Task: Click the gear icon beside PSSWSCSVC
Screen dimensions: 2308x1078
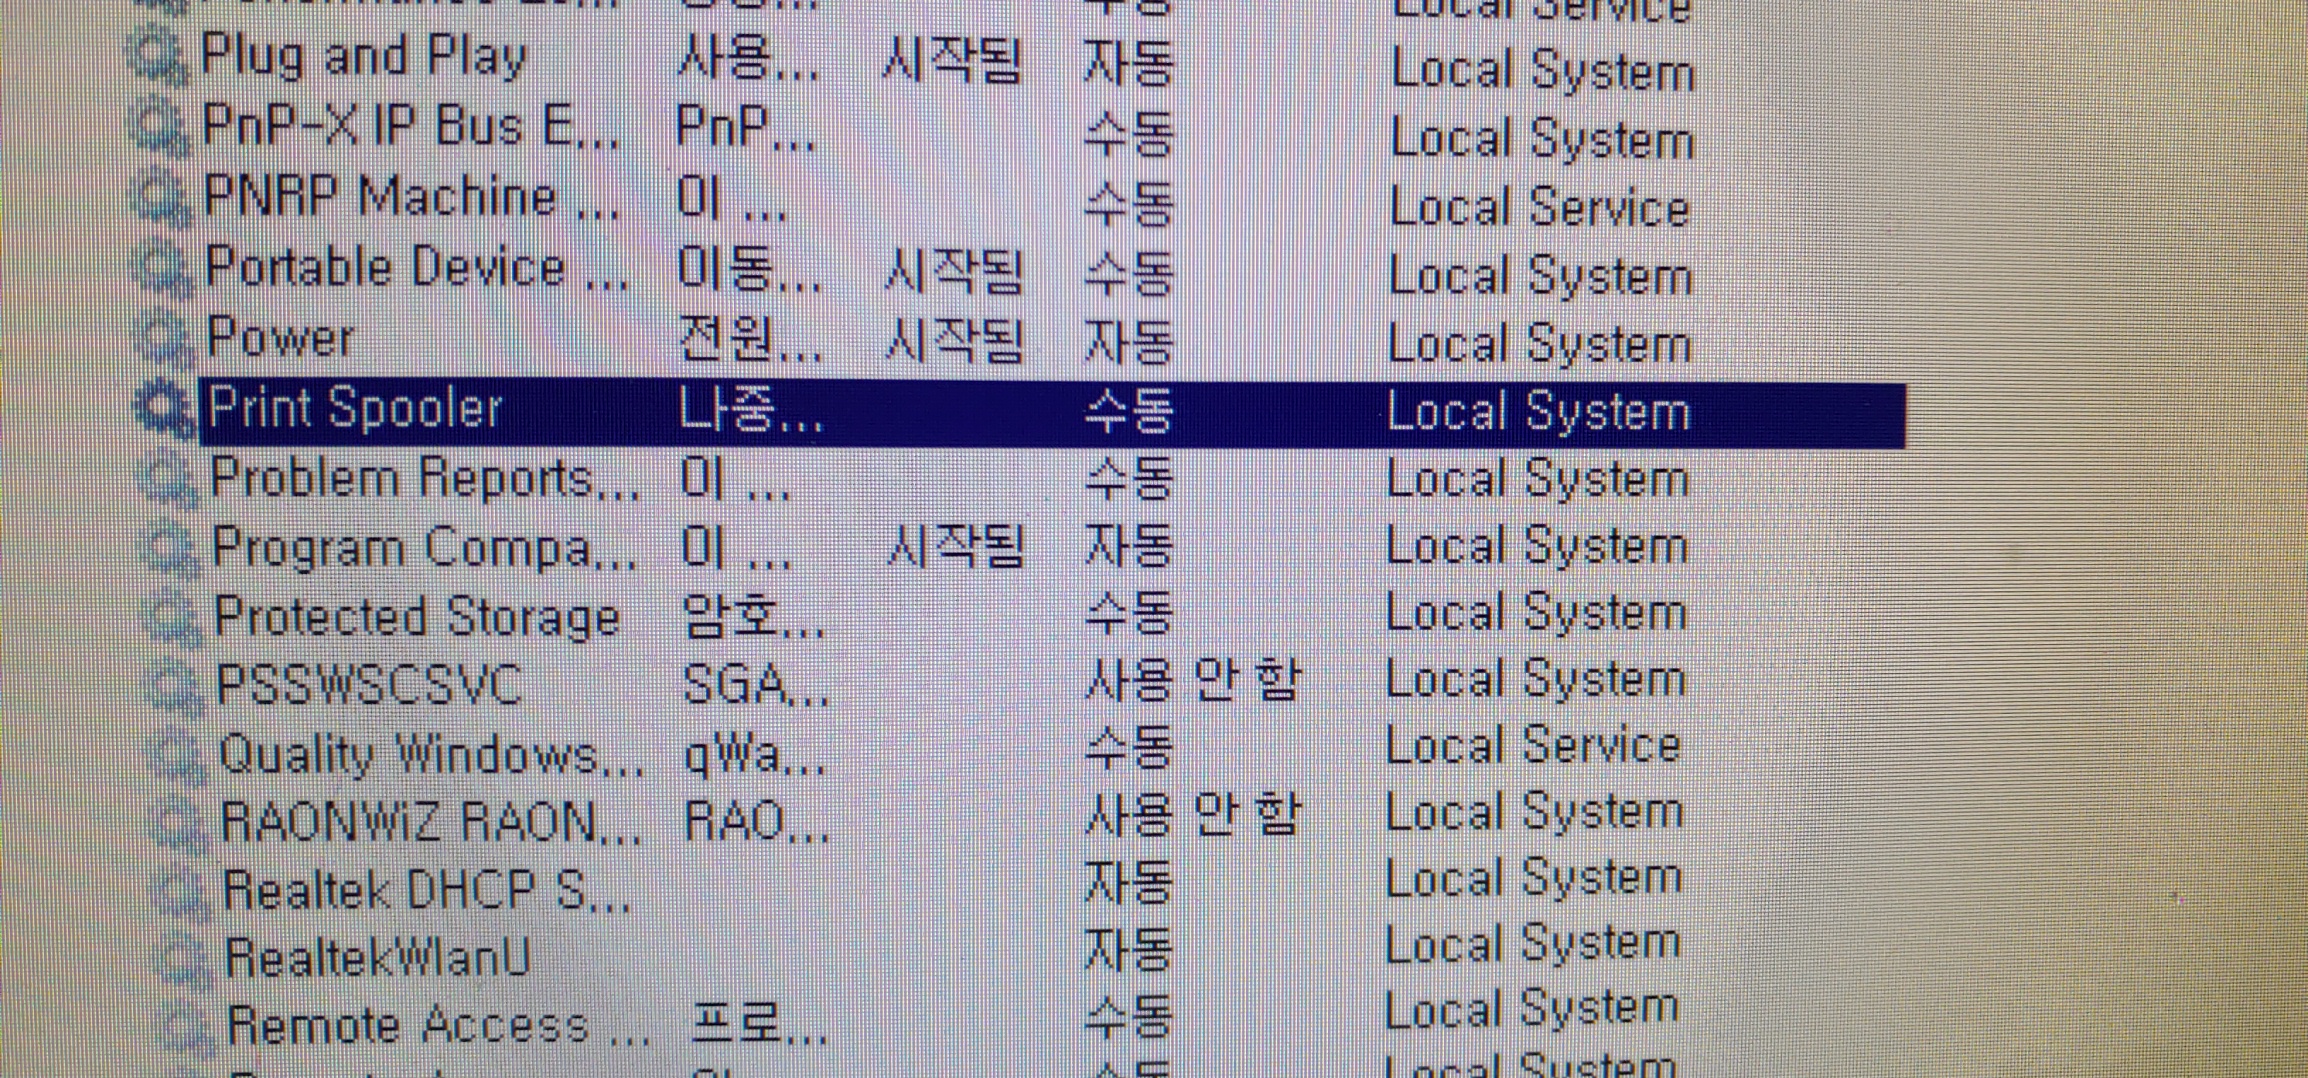Action: tap(175, 685)
